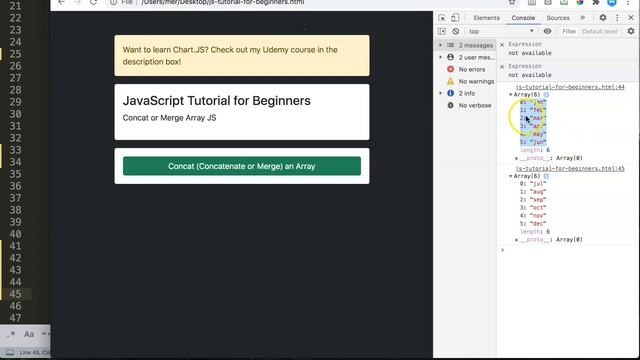Open Chrome's three-dot menu in the browser toolbar

pyautogui.click(x=628, y=2)
